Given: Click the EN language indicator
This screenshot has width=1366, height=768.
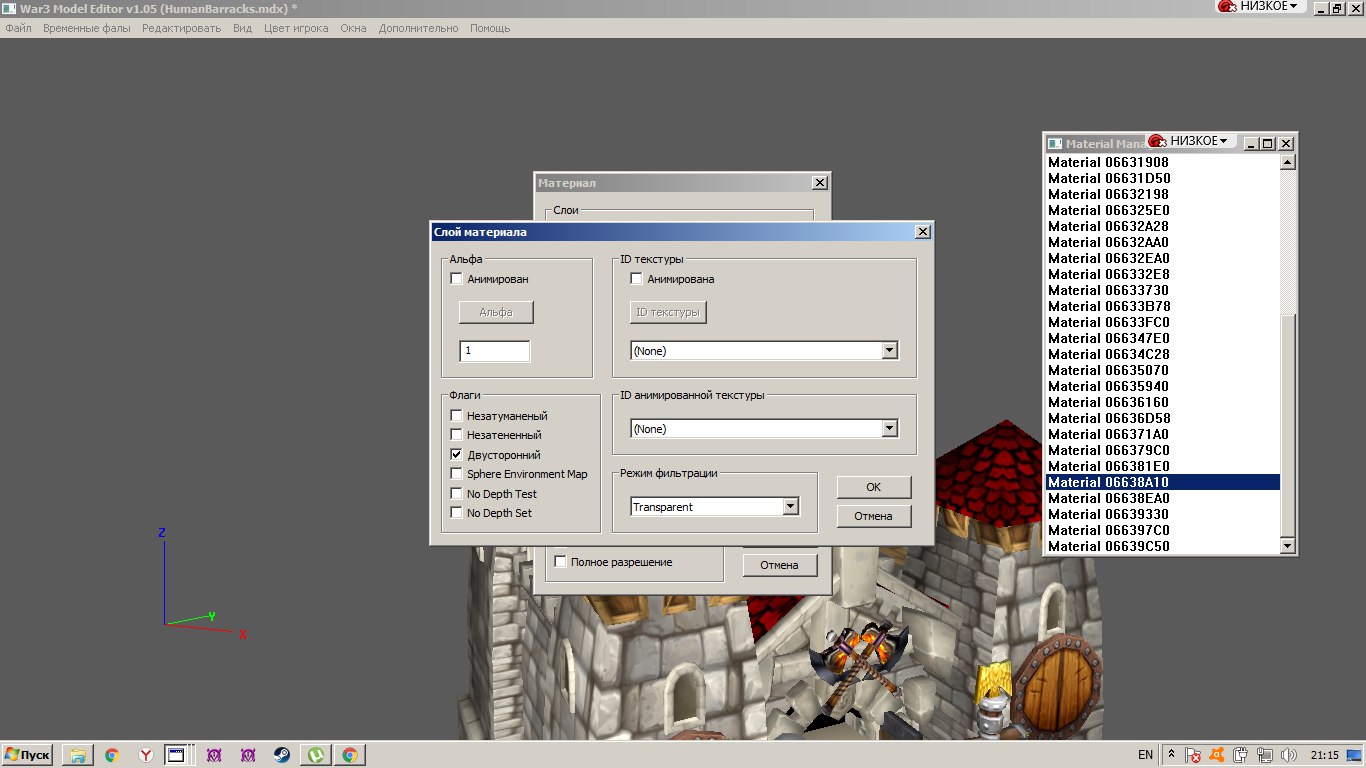Looking at the screenshot, I should 1146,755.
